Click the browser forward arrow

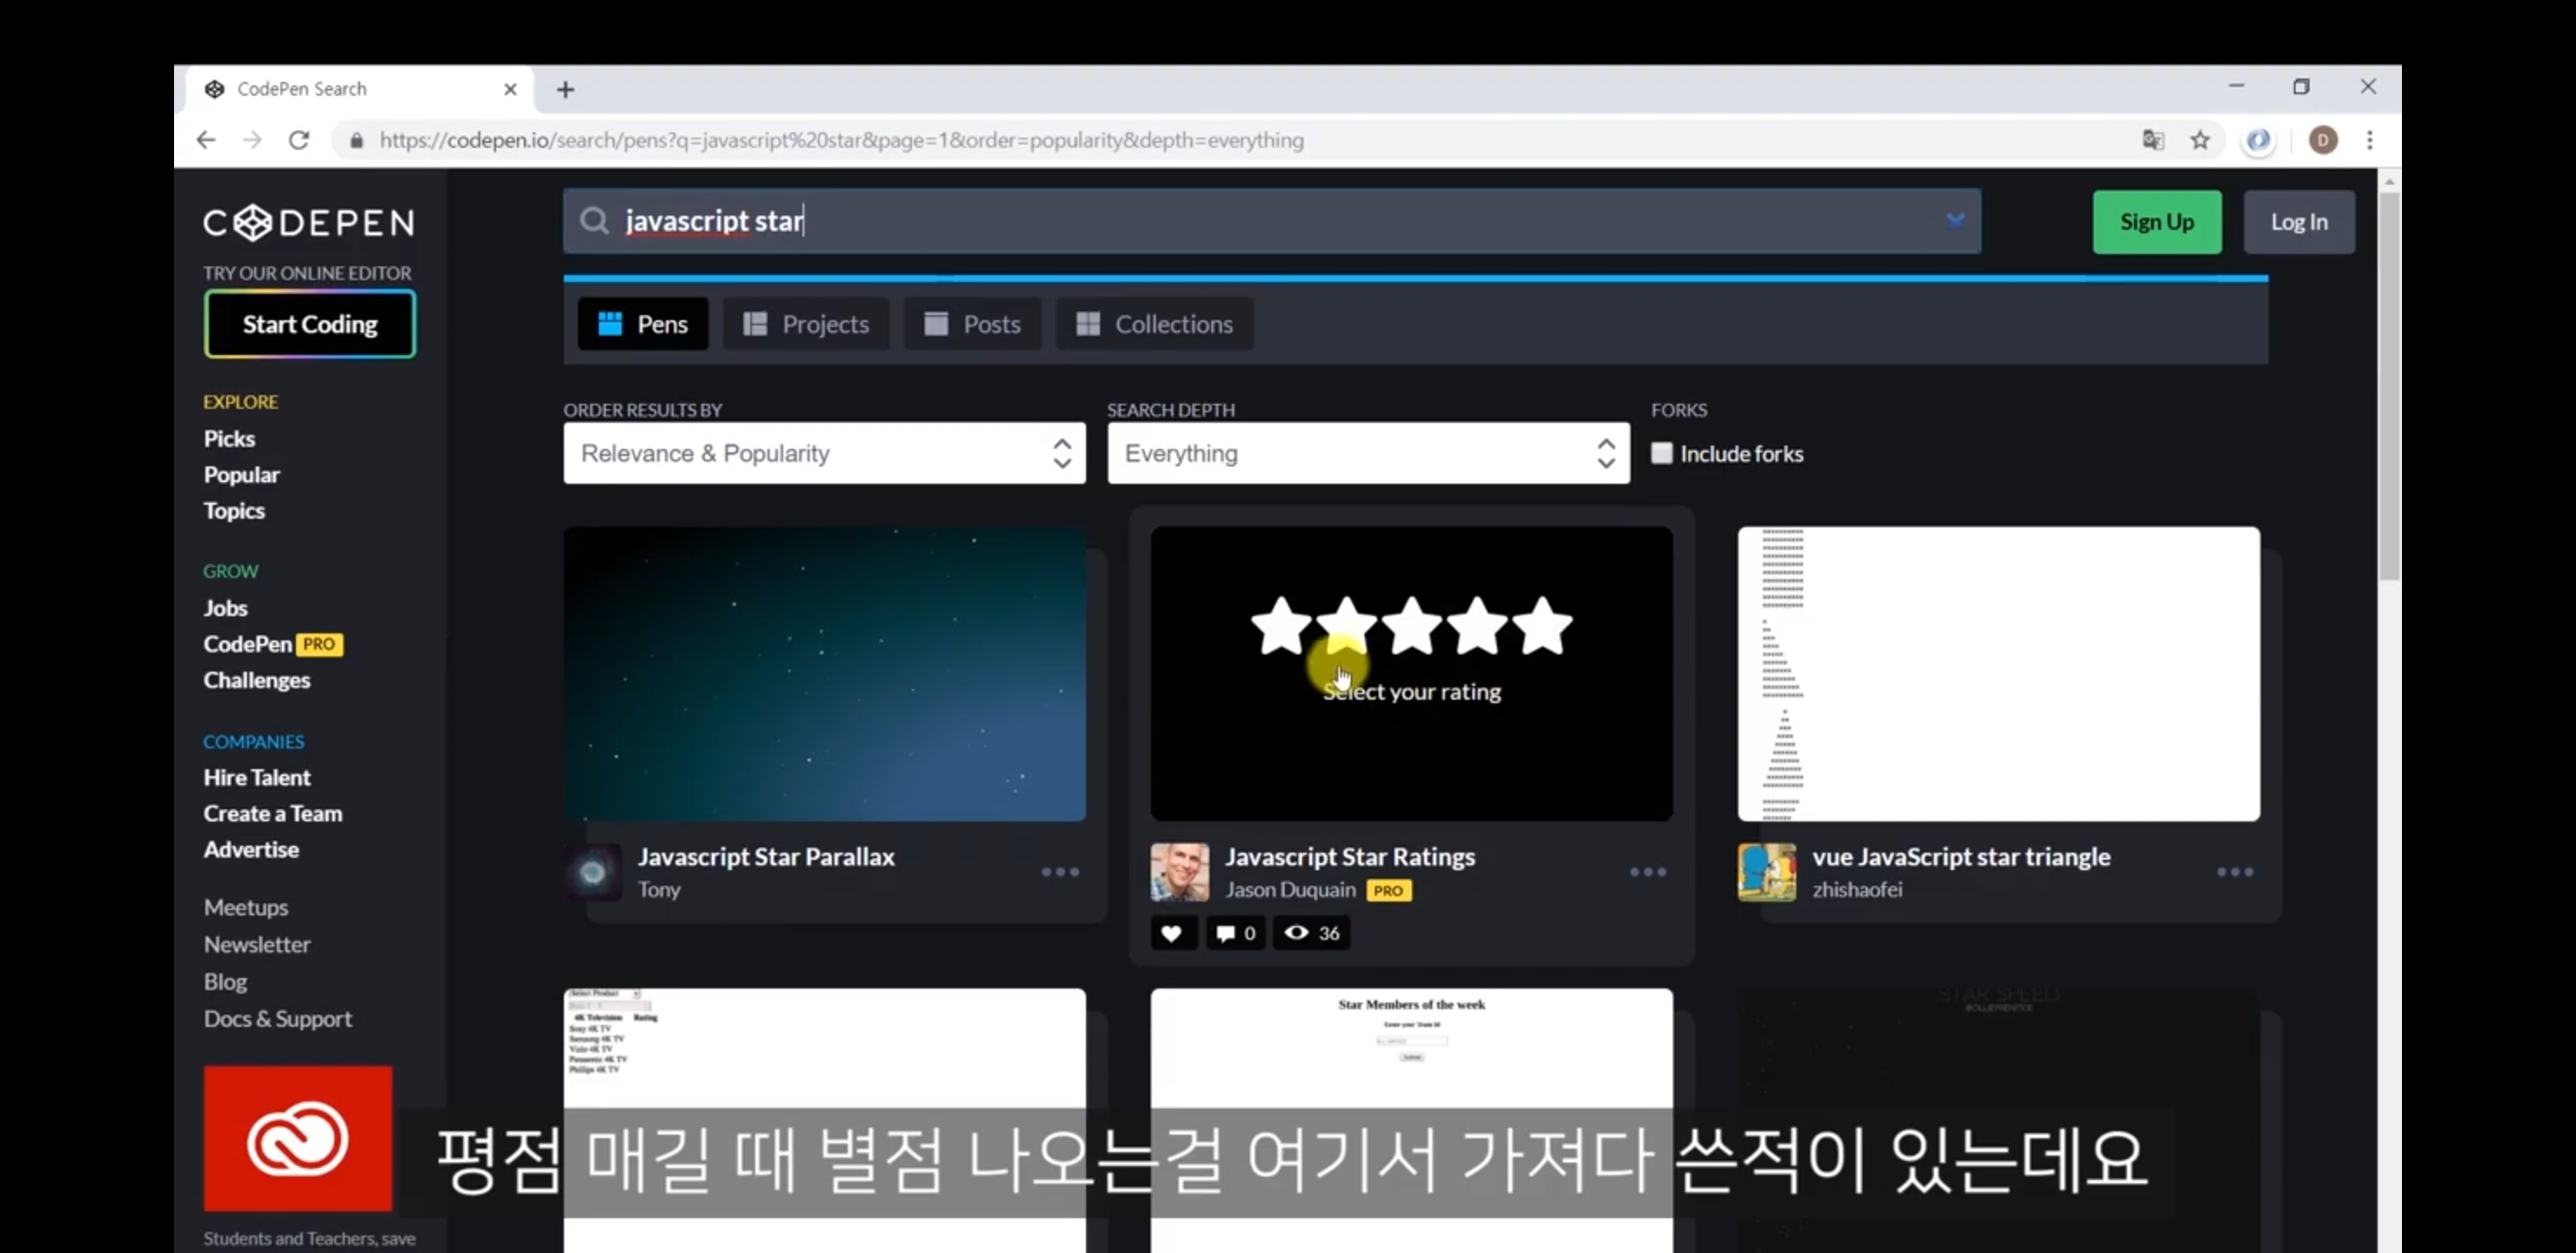coord(252,140)
